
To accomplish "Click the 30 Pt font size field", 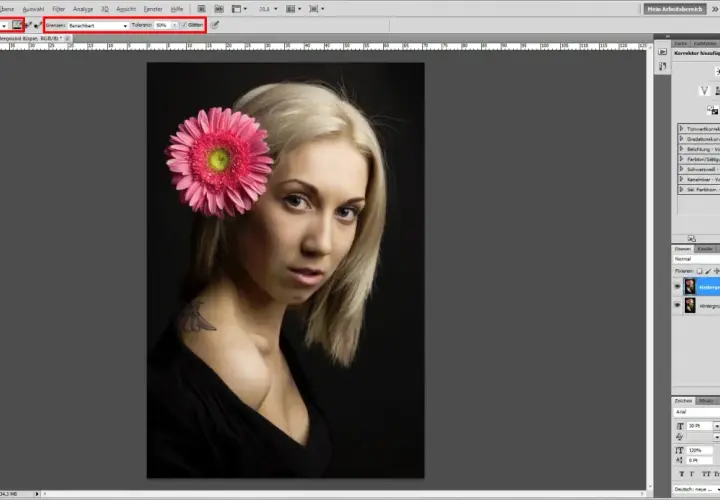I will pos(700,426).
